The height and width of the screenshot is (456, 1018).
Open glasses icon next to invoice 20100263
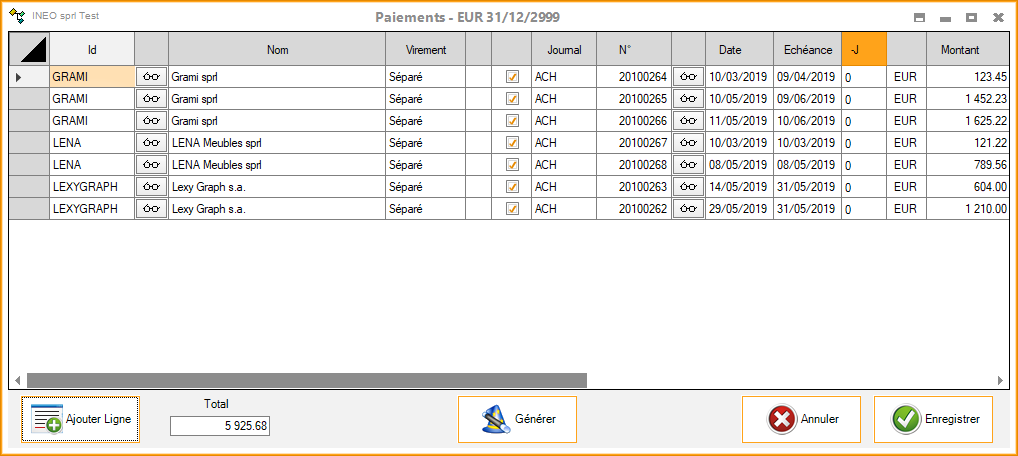(x=688, y=187)
